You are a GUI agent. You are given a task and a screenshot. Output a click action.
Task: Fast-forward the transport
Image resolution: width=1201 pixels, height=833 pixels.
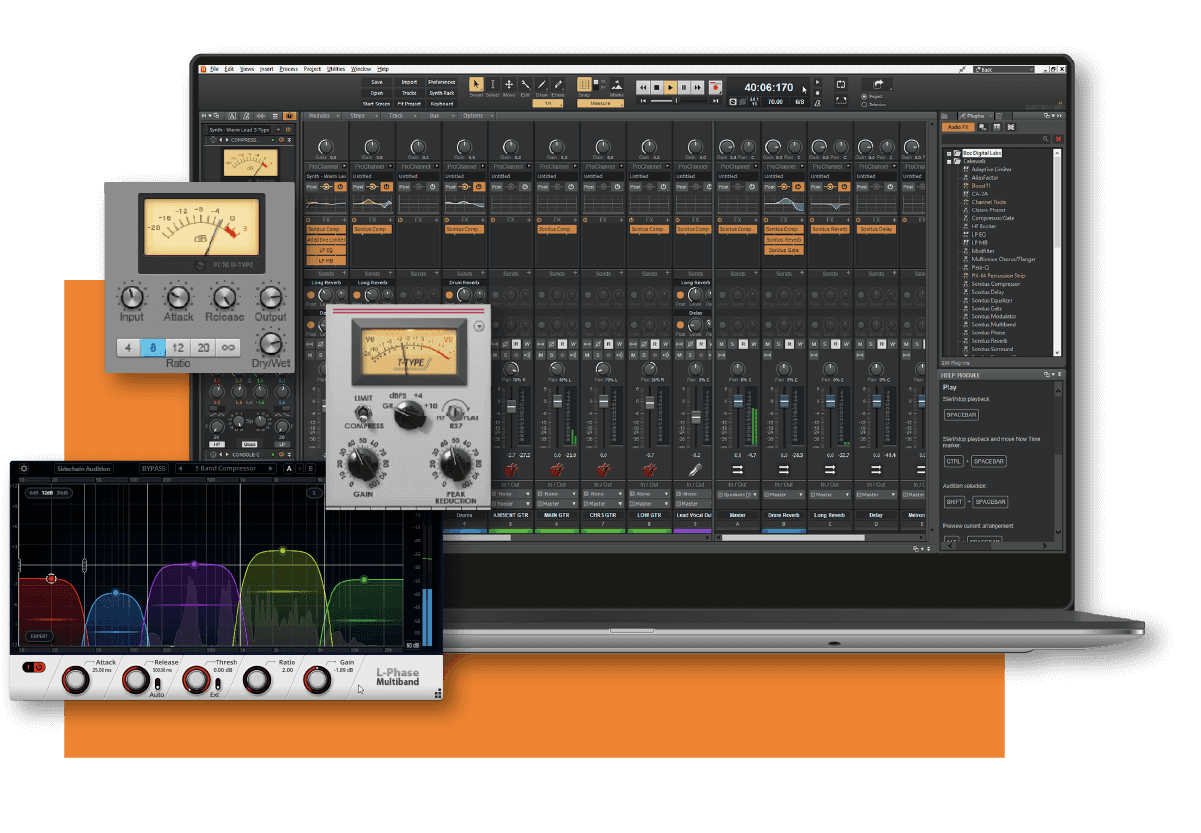(x=699, y=88)
